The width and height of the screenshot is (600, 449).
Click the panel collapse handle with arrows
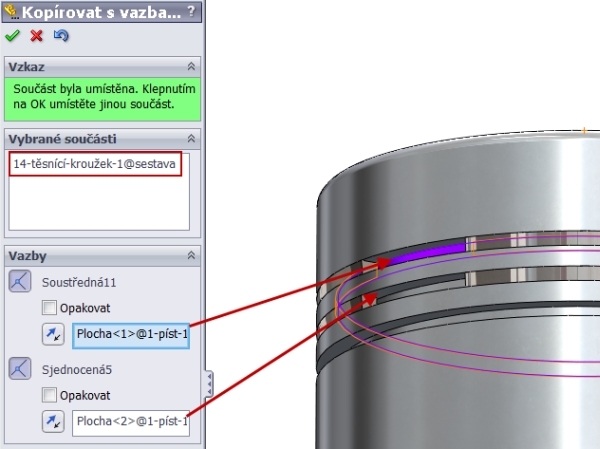209,384
